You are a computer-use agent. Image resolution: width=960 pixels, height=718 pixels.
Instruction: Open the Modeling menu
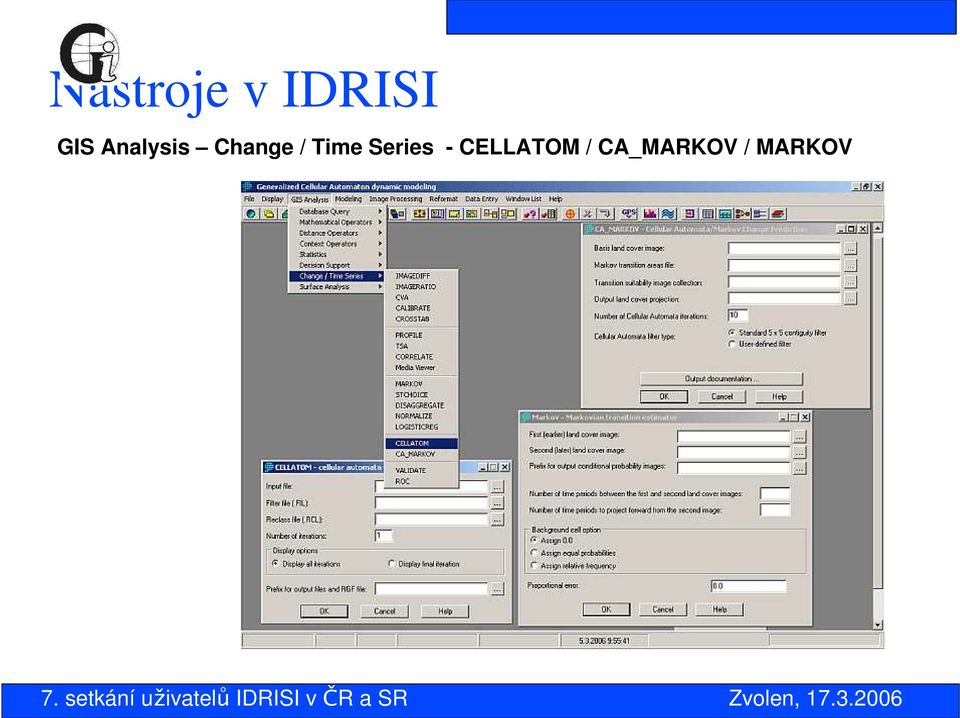pyautogui.click(x=348, y=199)
